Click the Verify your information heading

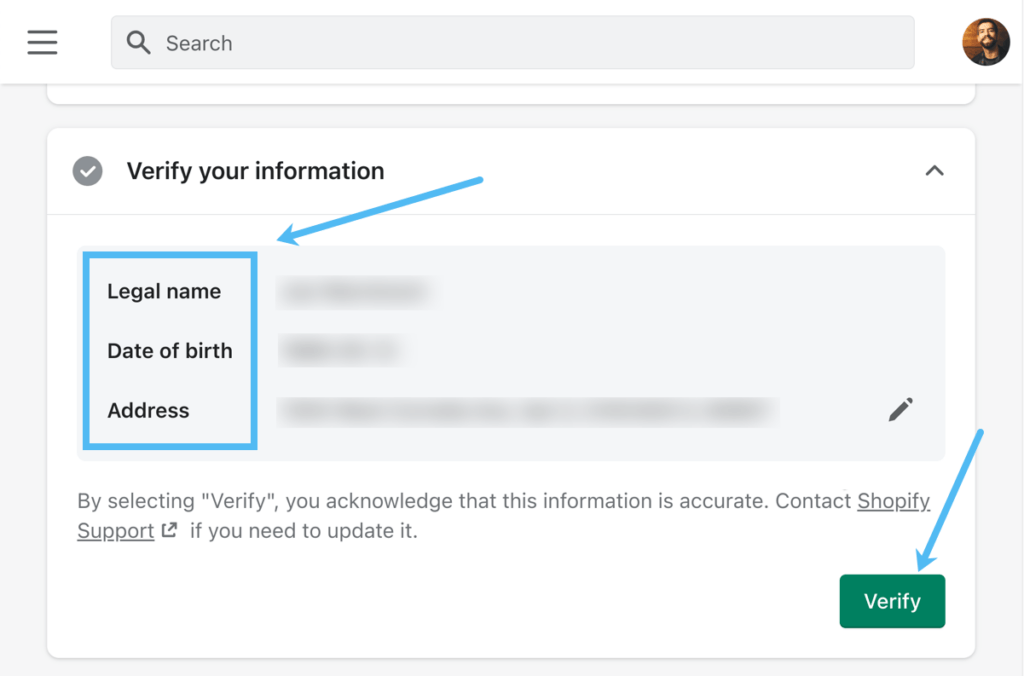255,171
